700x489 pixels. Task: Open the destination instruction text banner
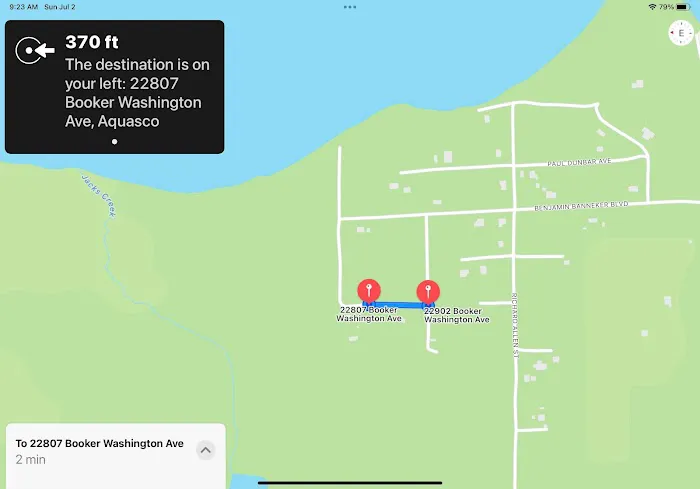pos(137,93)
